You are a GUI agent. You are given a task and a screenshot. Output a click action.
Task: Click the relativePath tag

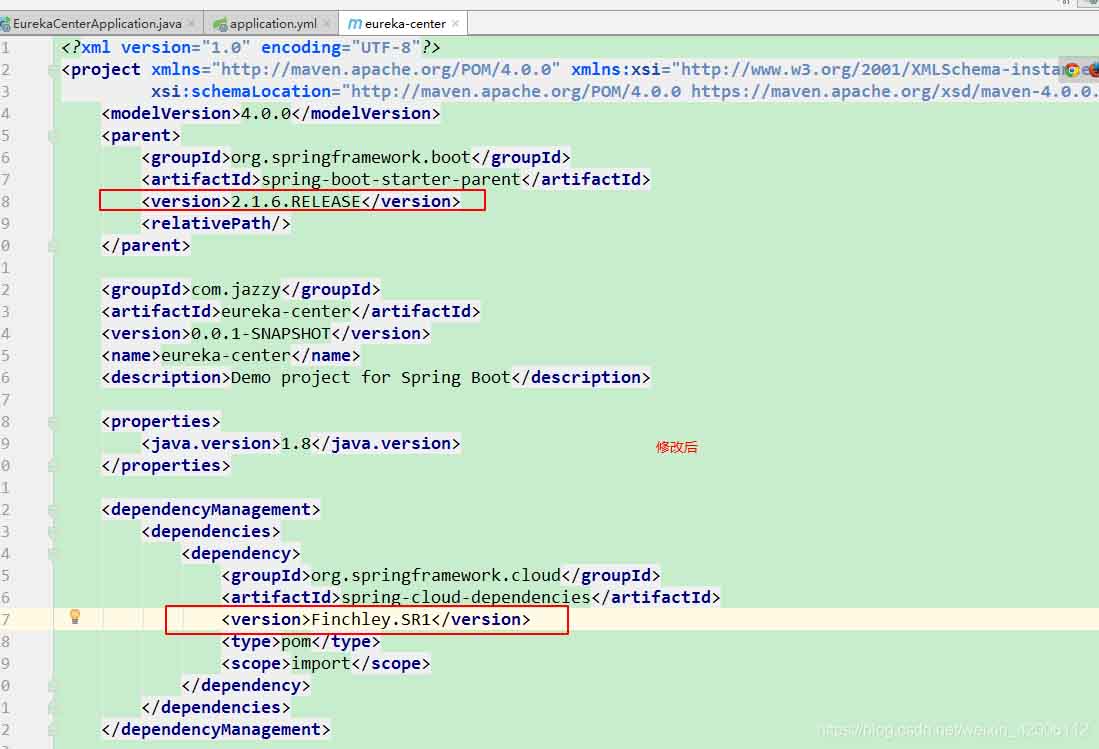pos(216,224)
